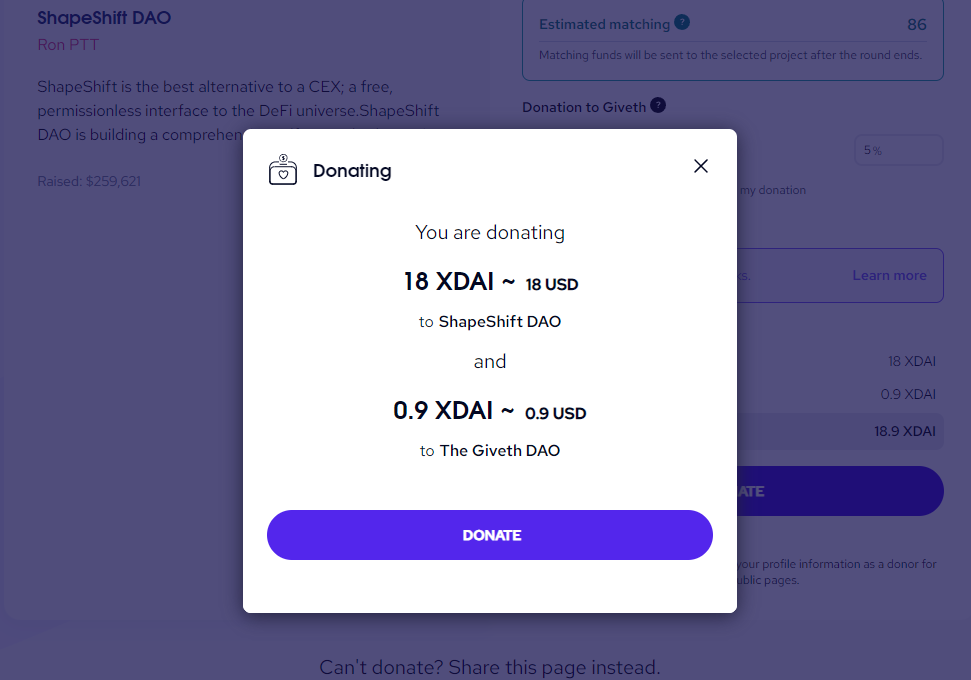Click the ShapeShift DAO recipient name in modal

point(500,321)
